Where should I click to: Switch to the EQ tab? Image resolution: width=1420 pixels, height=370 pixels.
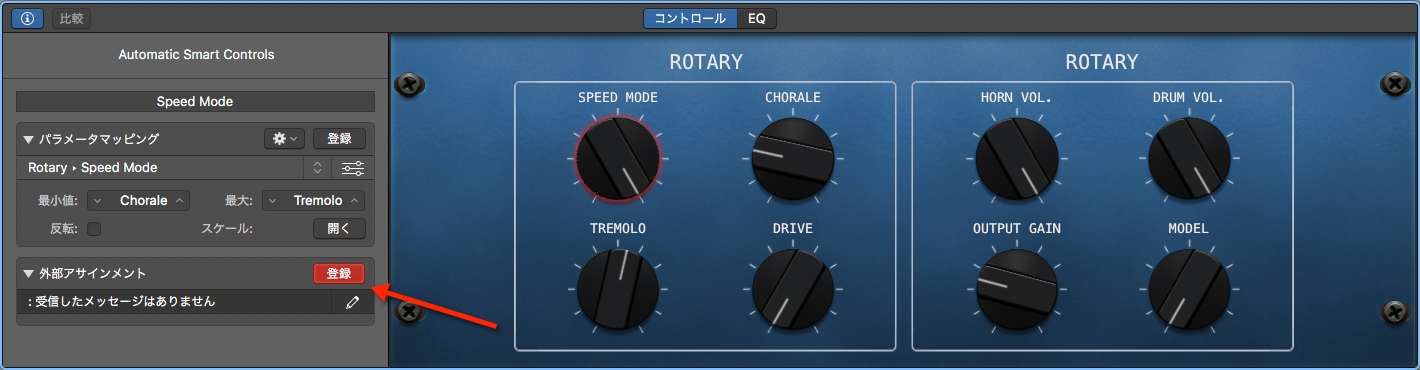coord(757,18)
